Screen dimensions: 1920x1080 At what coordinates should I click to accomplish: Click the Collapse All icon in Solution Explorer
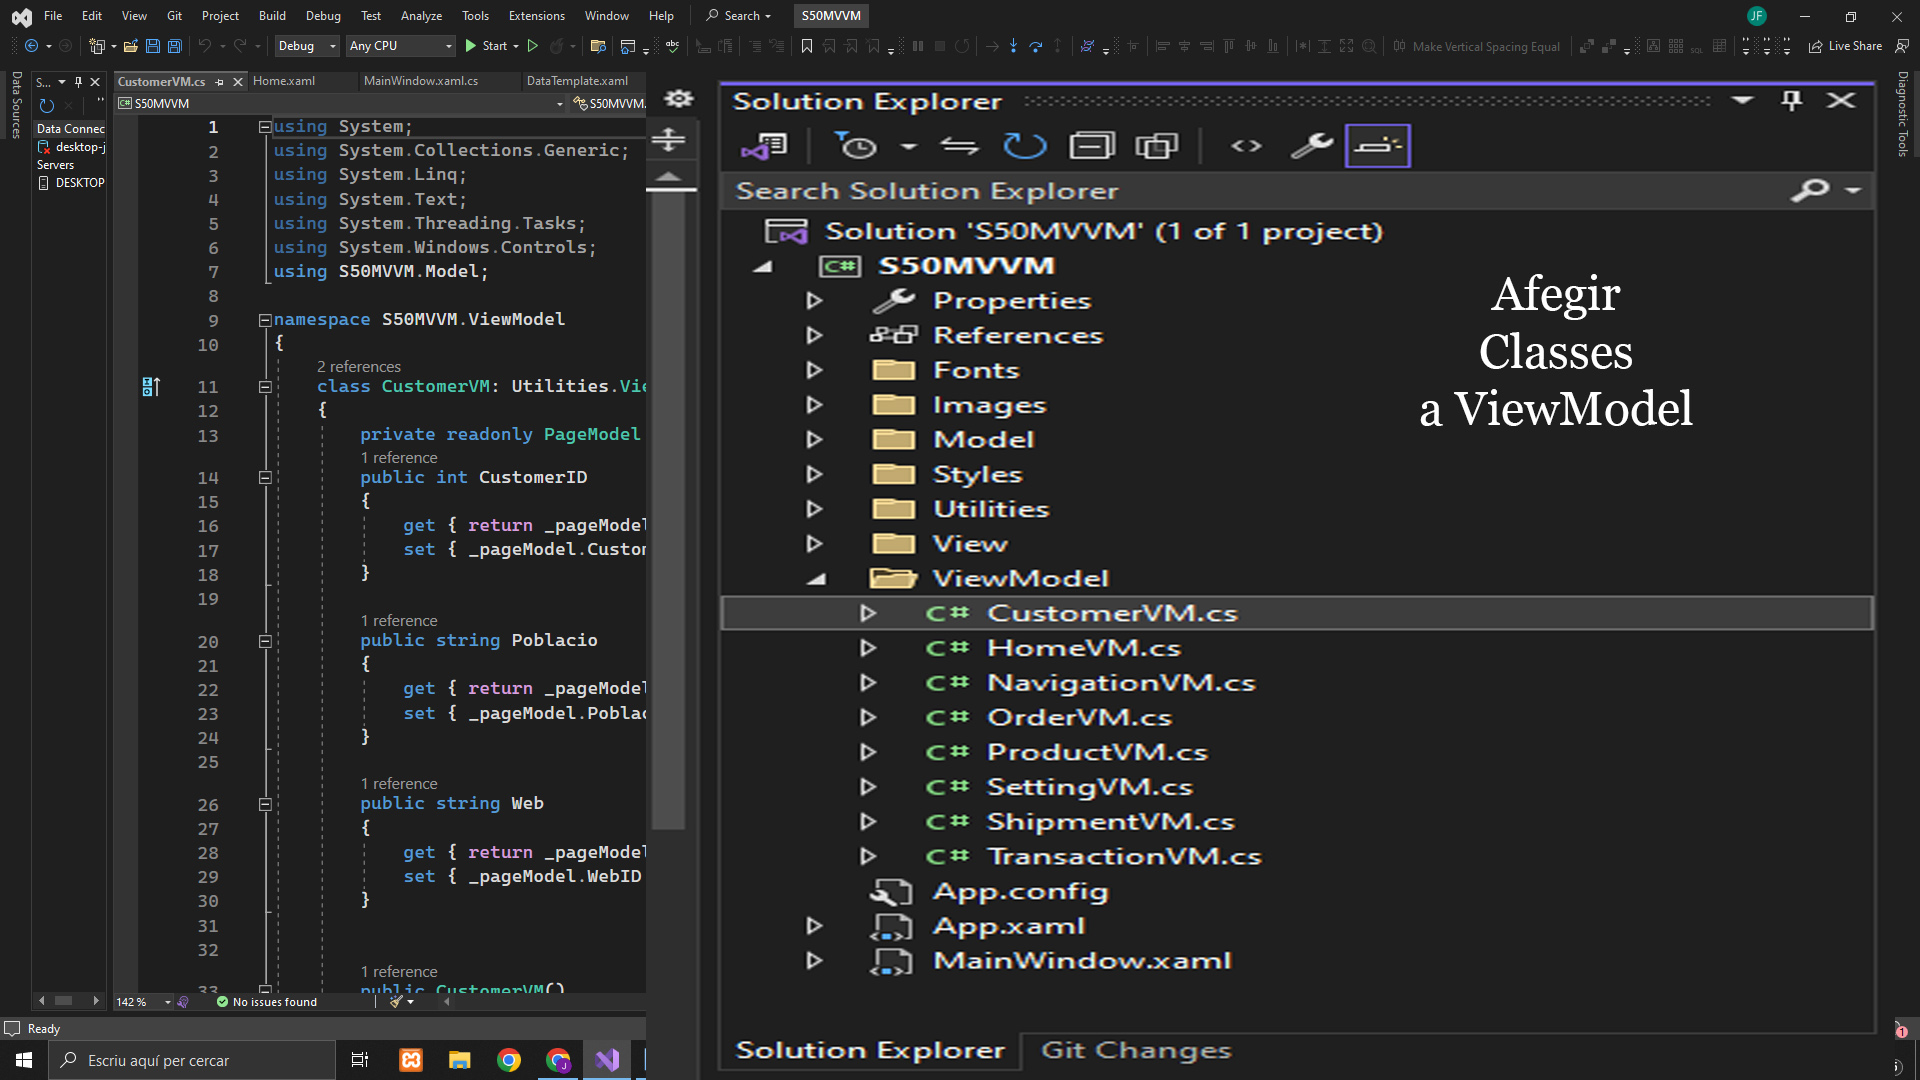[x=1091, y=146]
